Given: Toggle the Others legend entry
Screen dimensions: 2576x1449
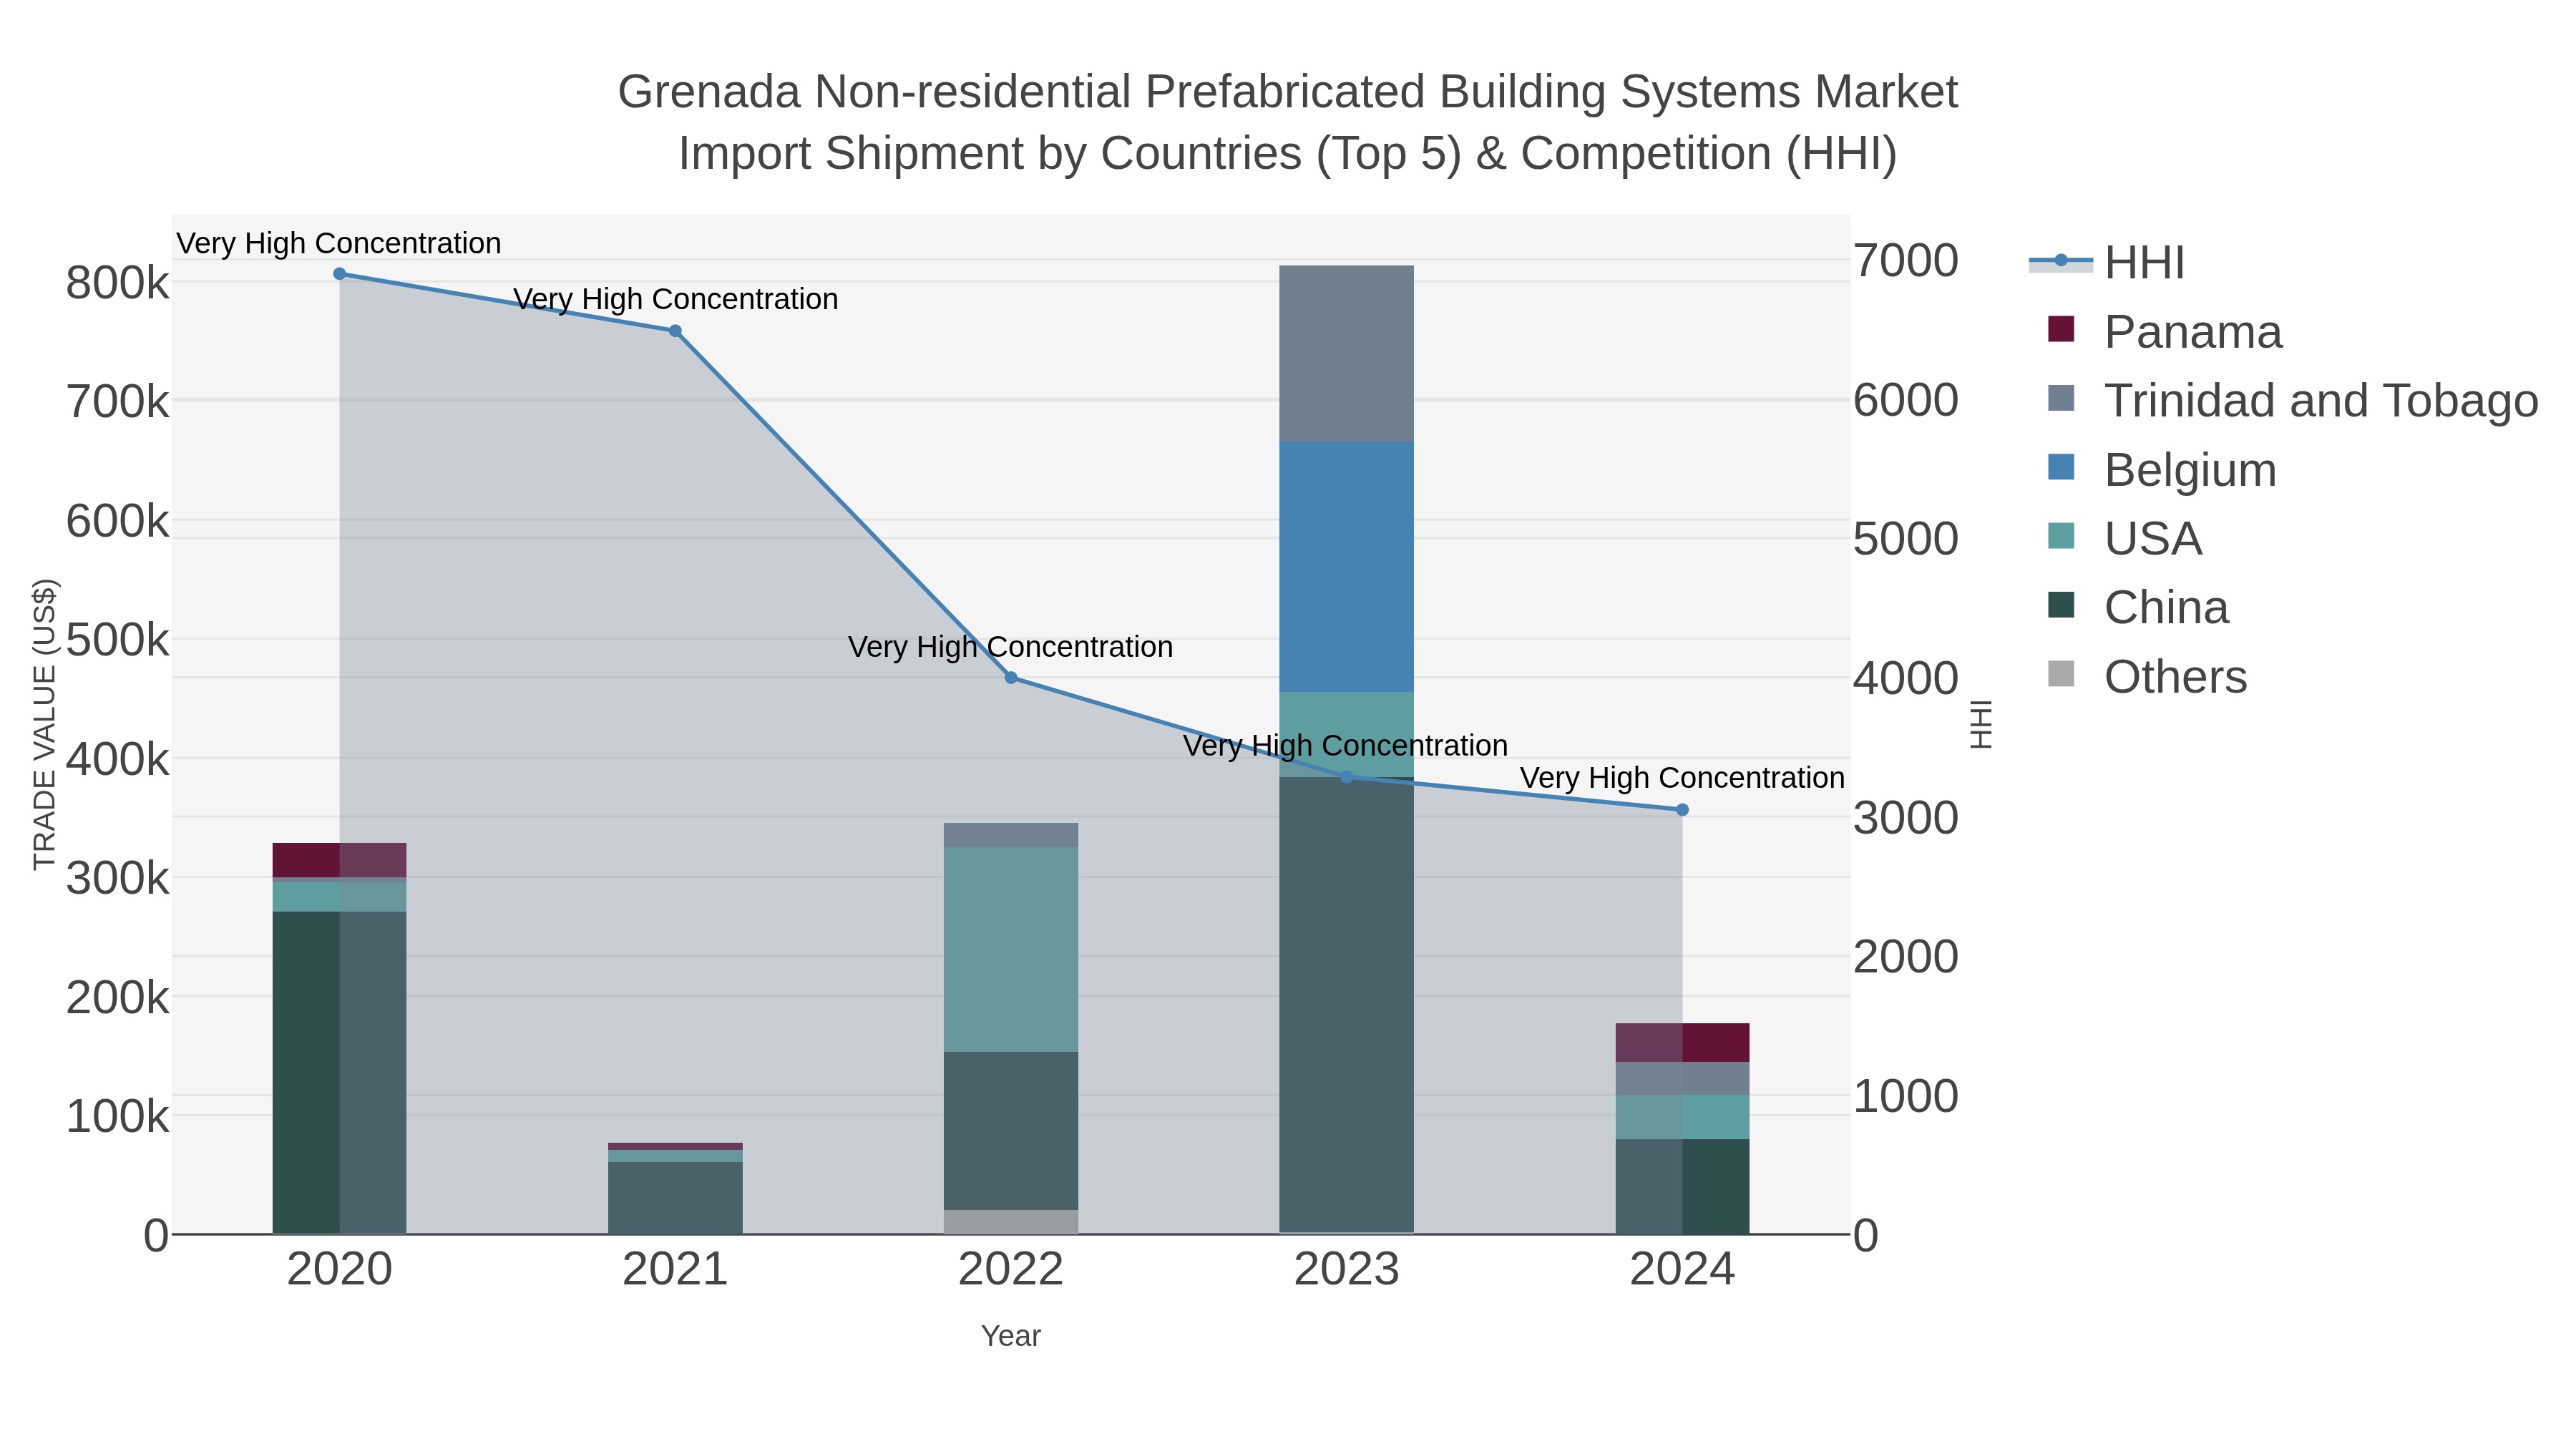Looking at the screenshot, I should point(2147,677).
